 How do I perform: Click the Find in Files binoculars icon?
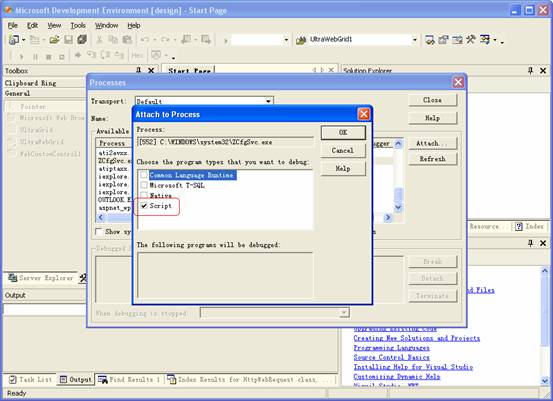click(300, 40)
